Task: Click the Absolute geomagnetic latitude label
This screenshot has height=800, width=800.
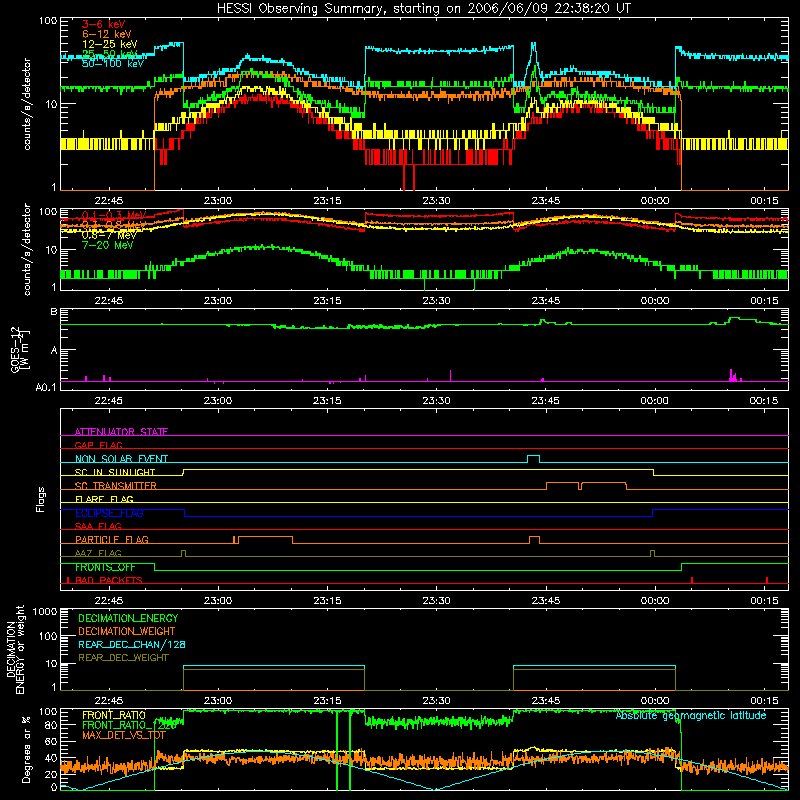Action: click(691, 715)
